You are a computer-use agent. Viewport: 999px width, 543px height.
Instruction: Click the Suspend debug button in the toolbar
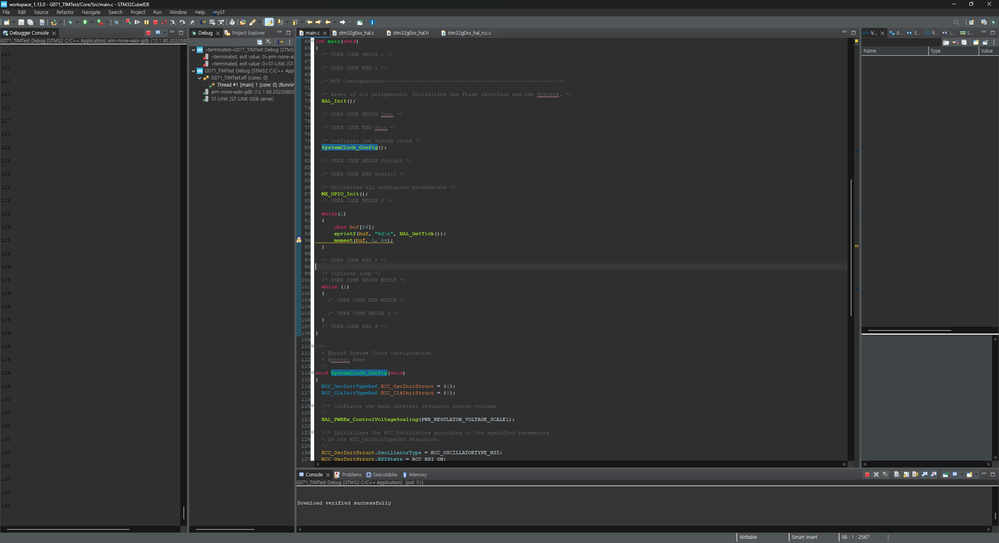tap(147, 22)
